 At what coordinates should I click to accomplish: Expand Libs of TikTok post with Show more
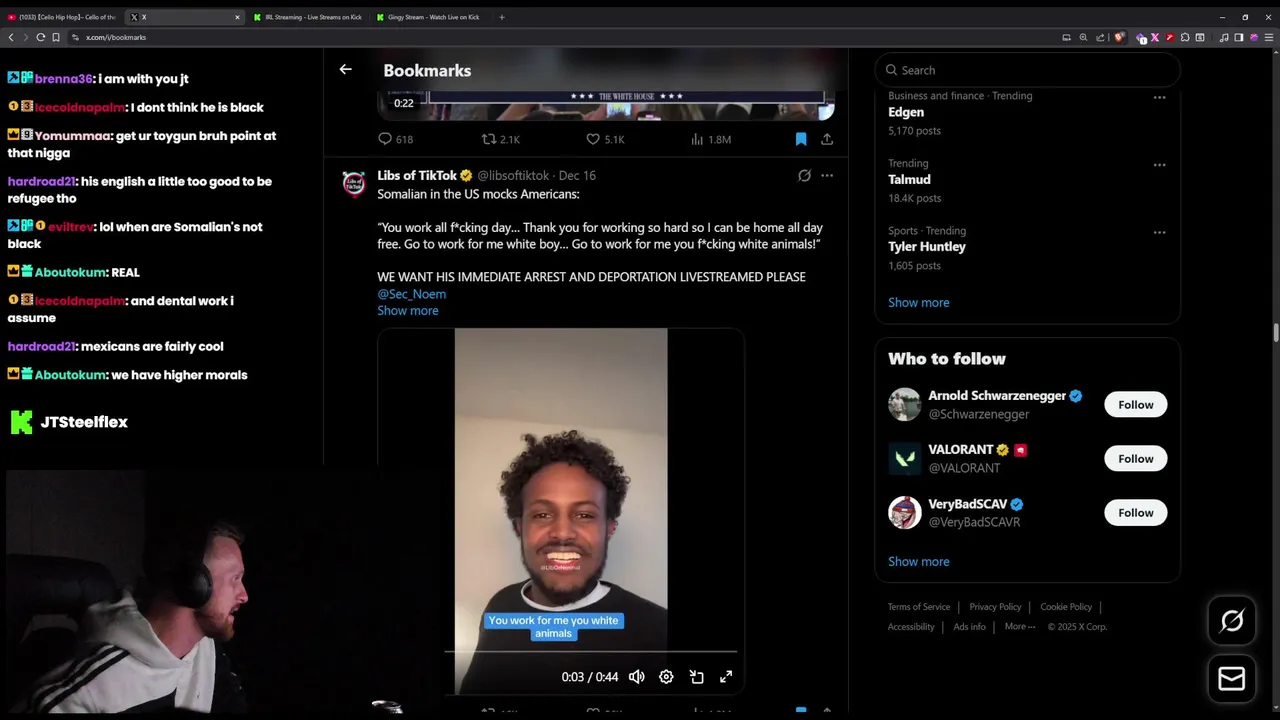pyautogui.click(x=407, y=311)
